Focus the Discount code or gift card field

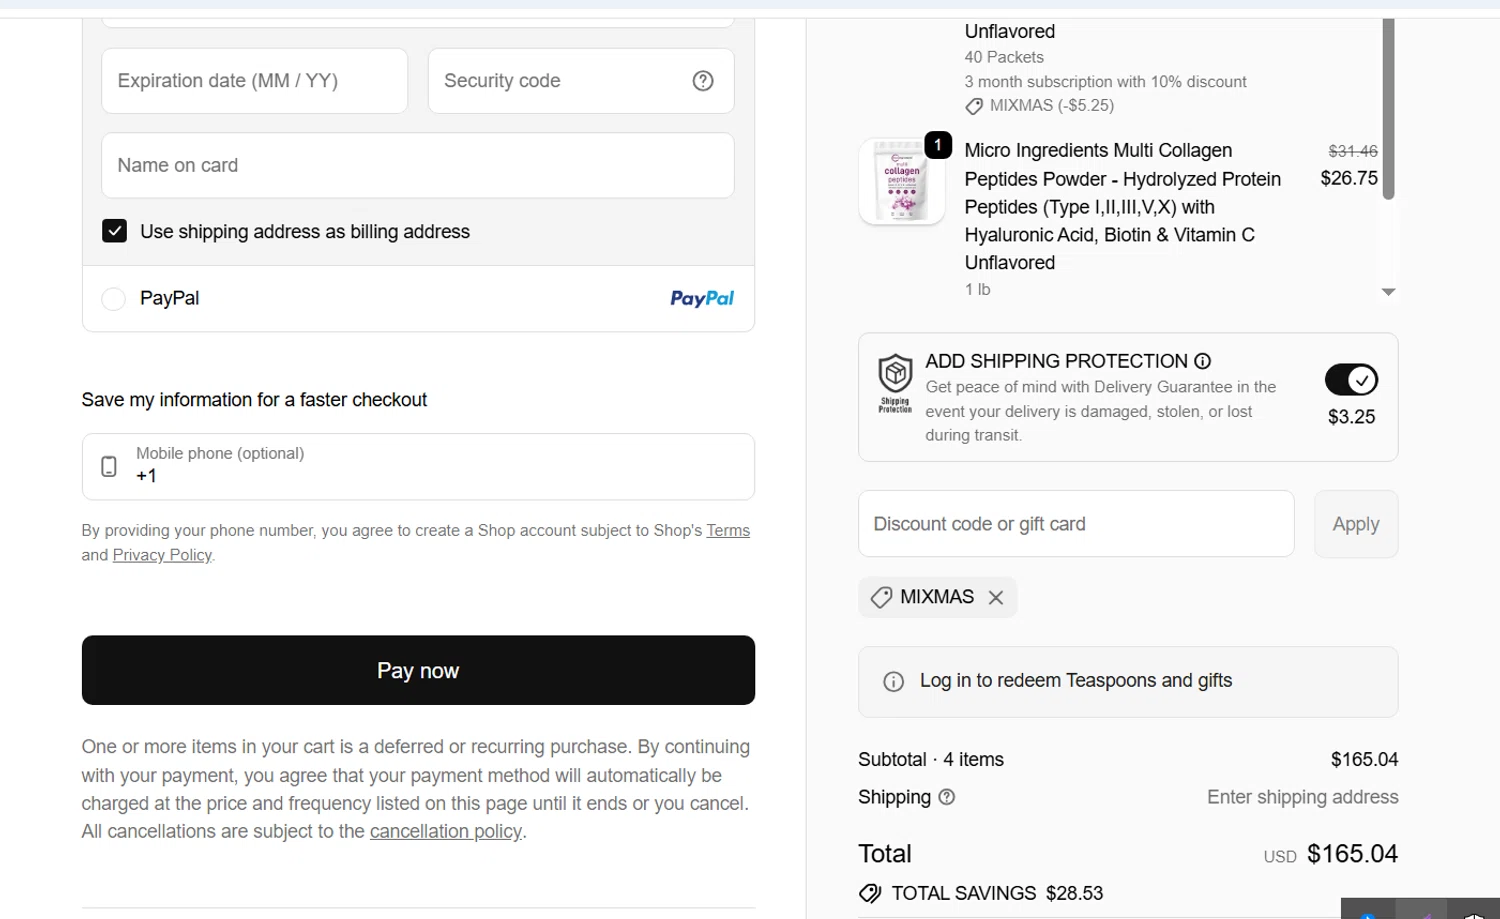pos(1076,524)
